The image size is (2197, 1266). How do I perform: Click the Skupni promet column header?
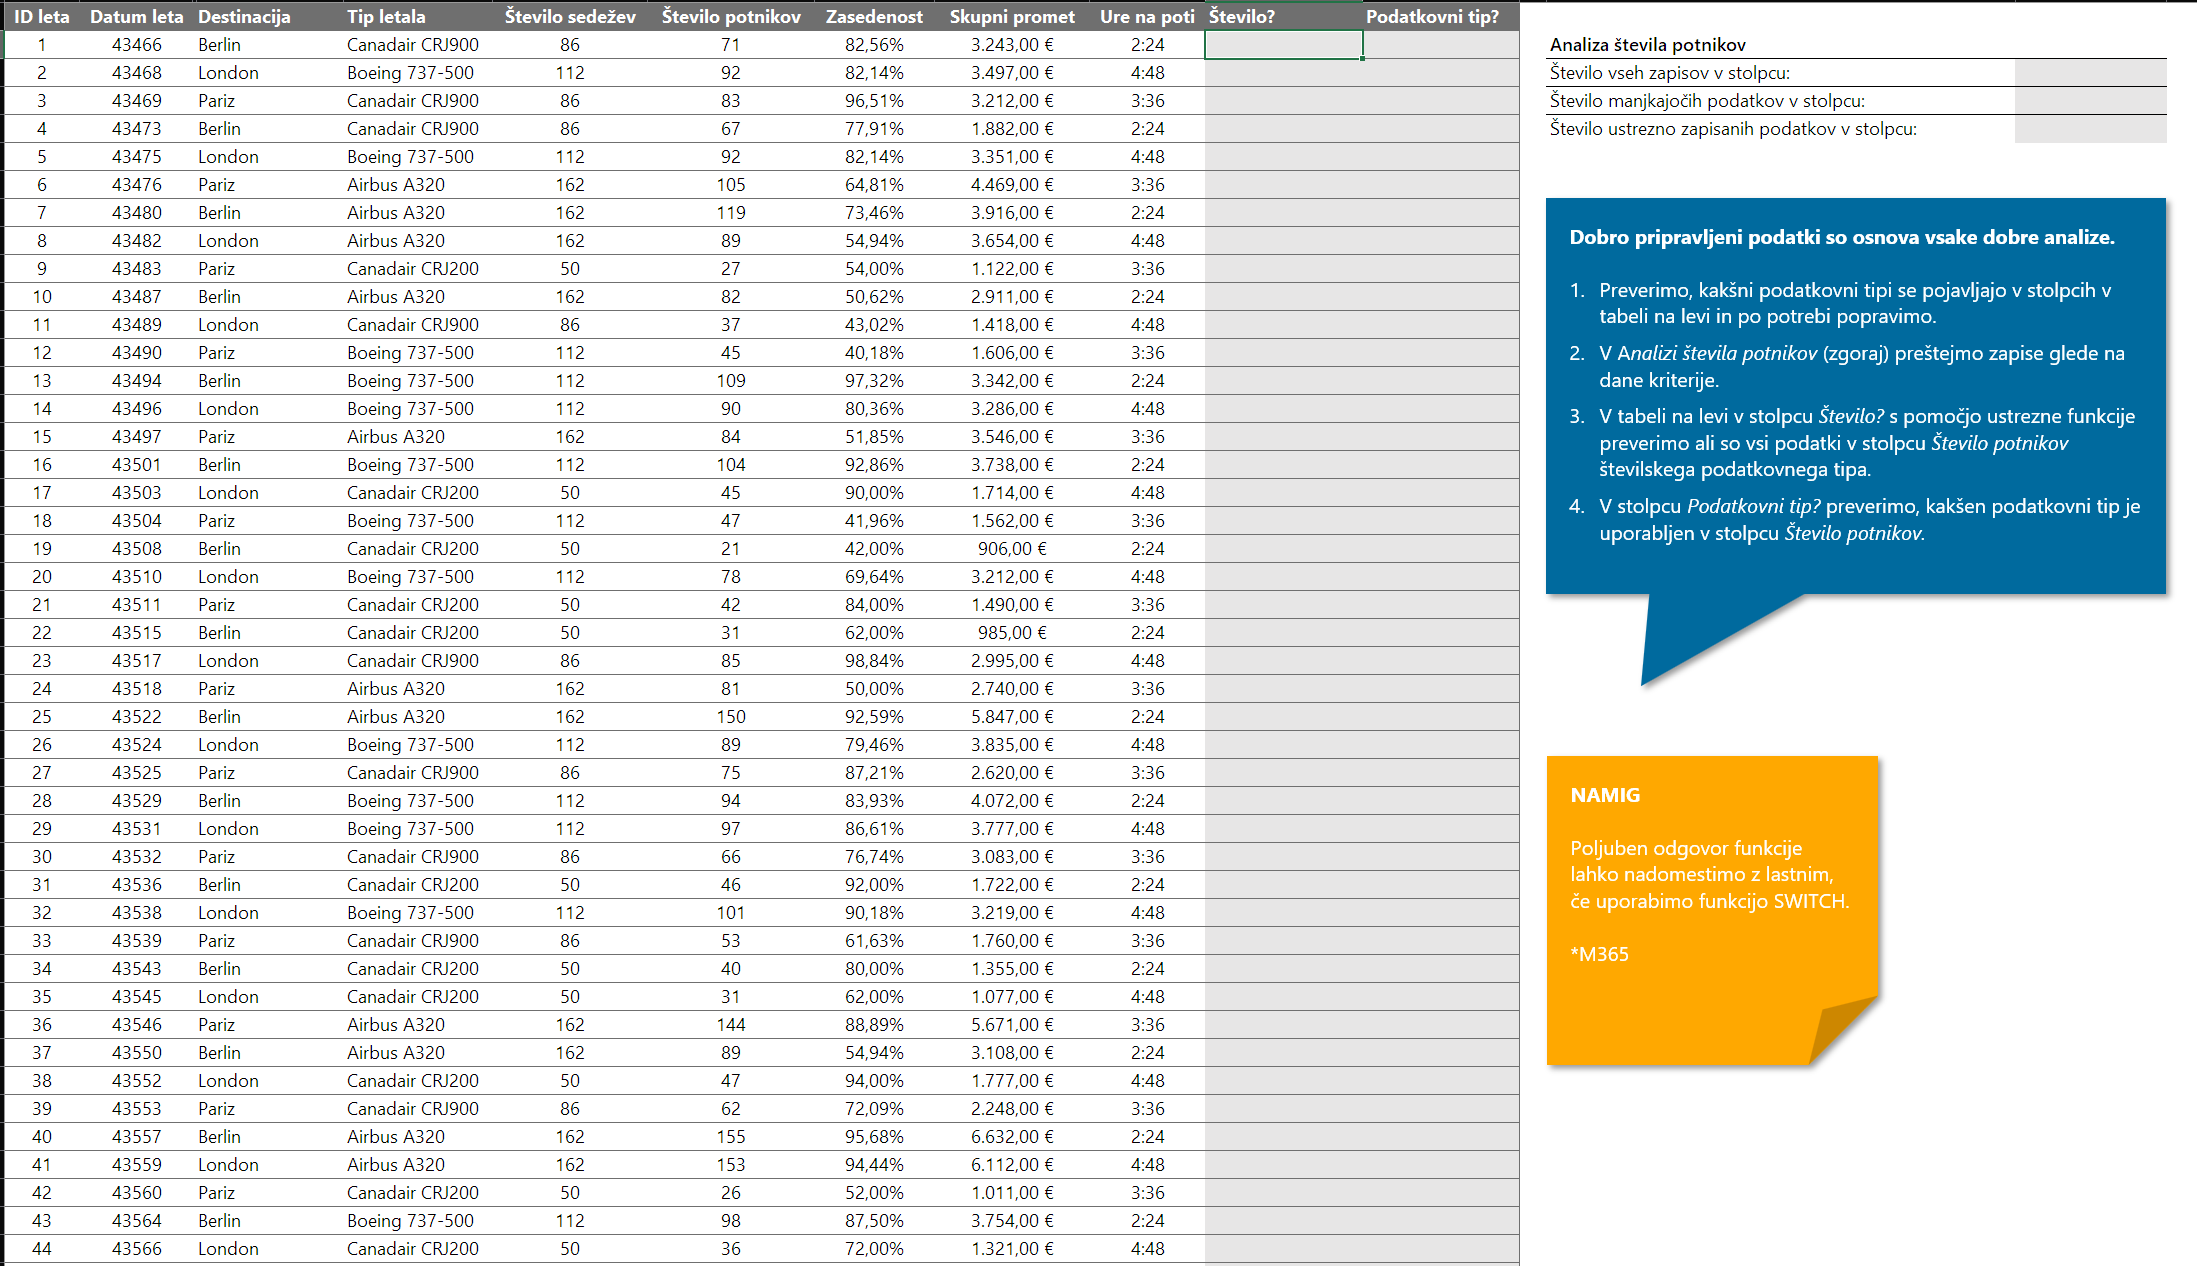[1012, 16]
